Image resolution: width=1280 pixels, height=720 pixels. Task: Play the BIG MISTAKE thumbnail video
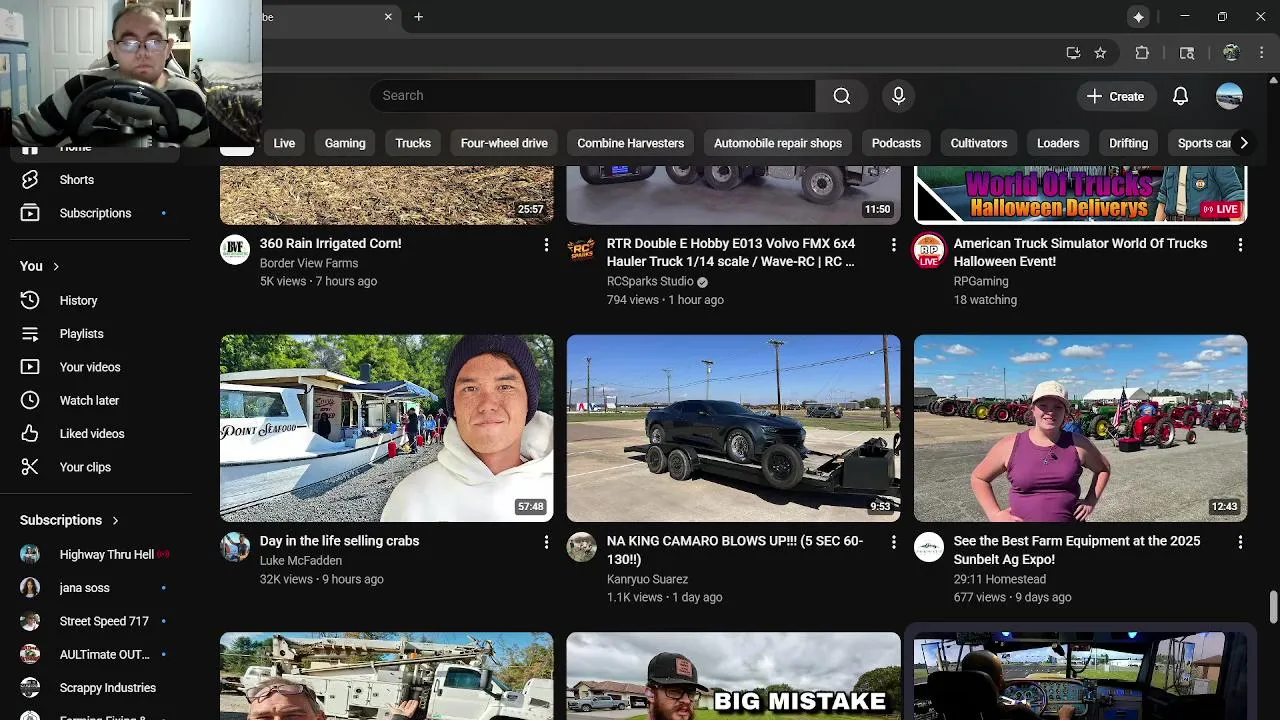[733, 676]
